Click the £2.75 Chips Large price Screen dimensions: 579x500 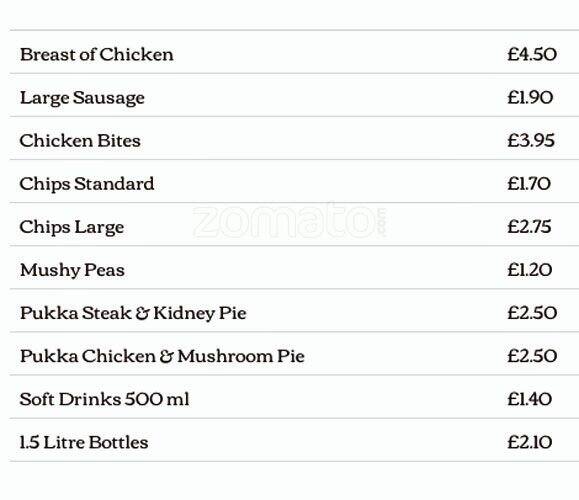tap(529, 227)
